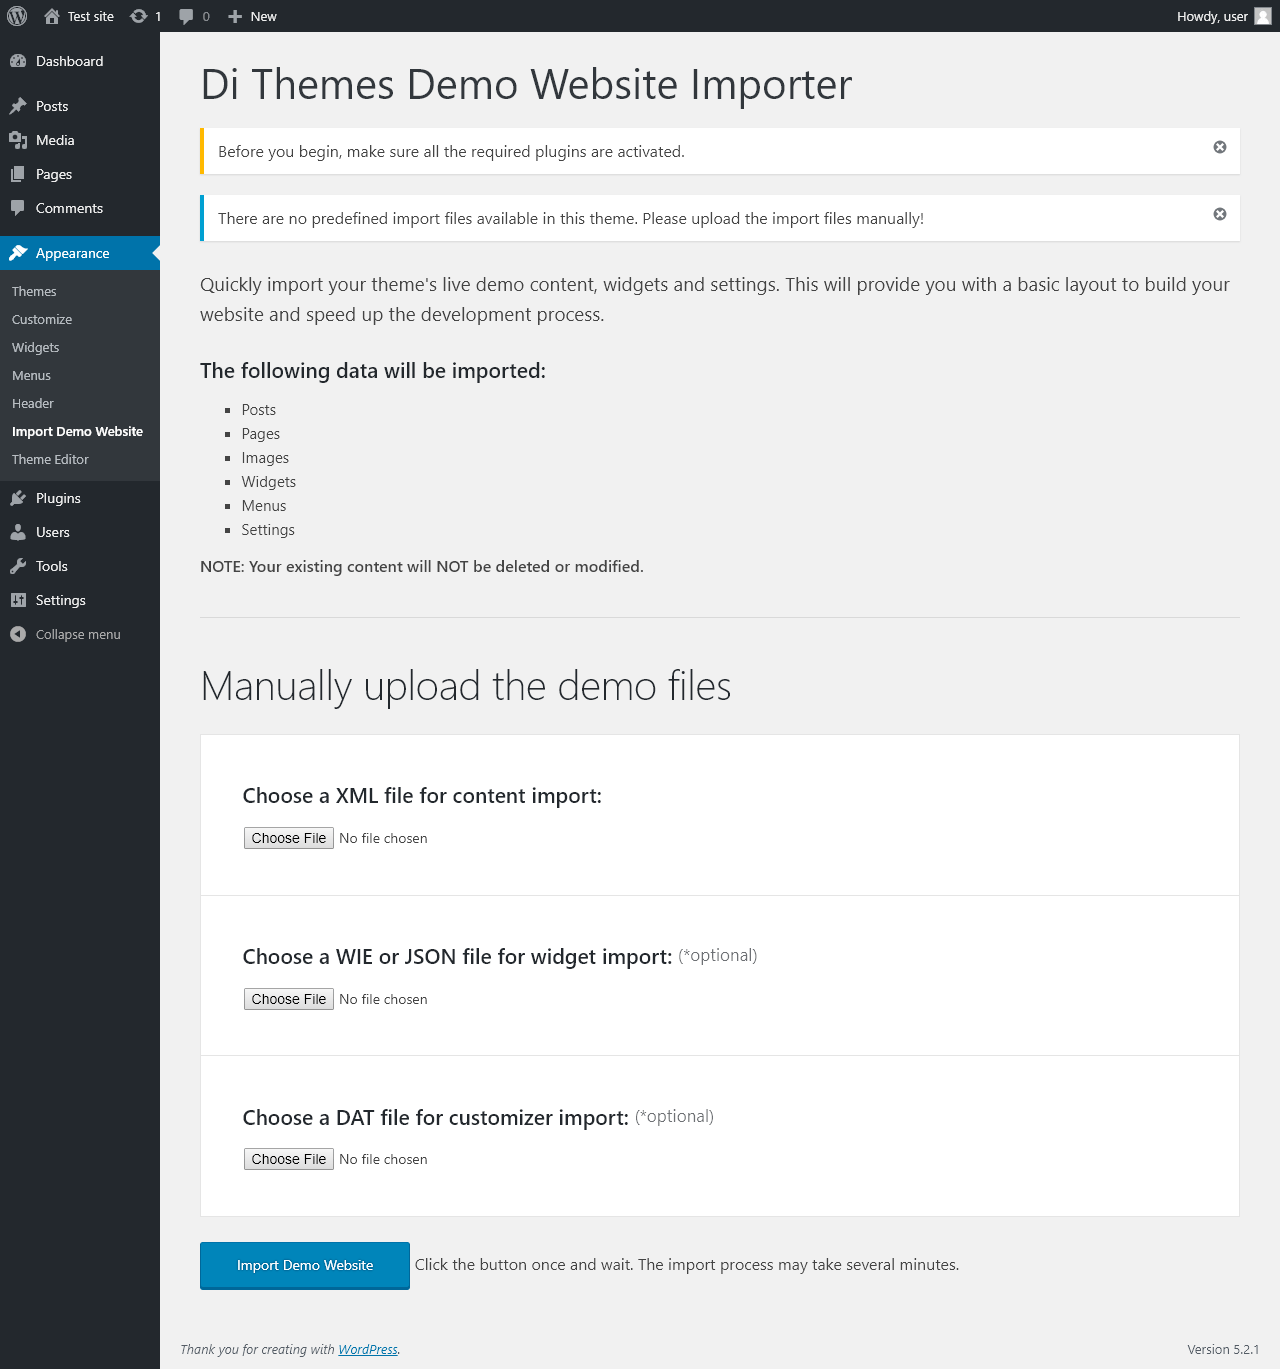The width and height of the screenshot is (1280, 1369).
Task: Click Pages in the imported data list
Action: [261, 434]
